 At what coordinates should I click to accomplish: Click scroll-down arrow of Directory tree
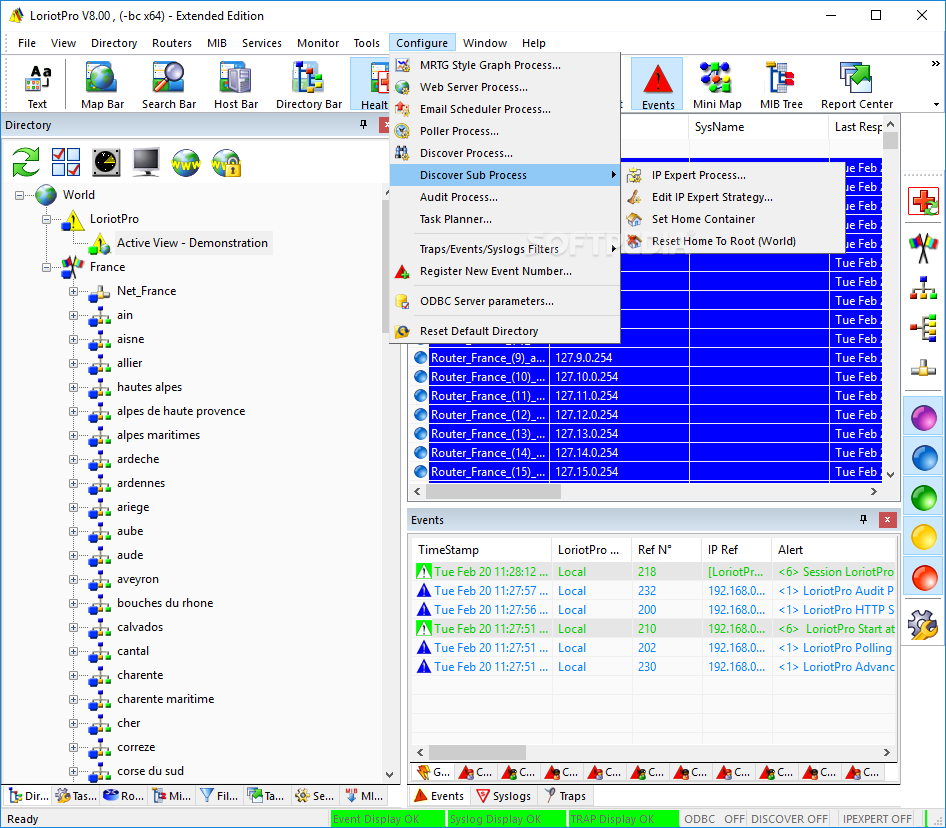[389, 774]
